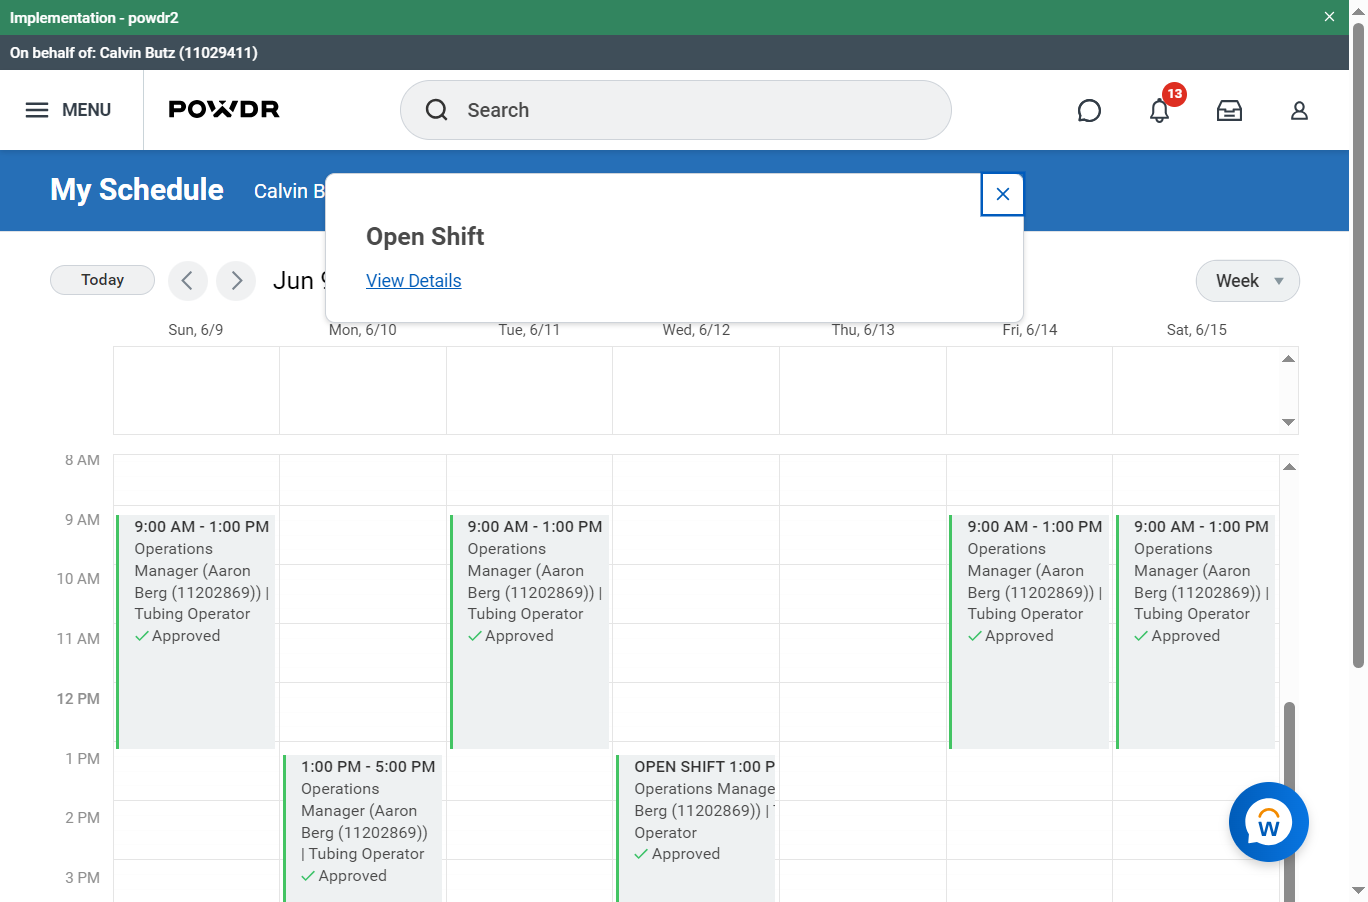Open notifications bell with 13 alerts
1368x902 pixels.
(x=1160, y=109)
